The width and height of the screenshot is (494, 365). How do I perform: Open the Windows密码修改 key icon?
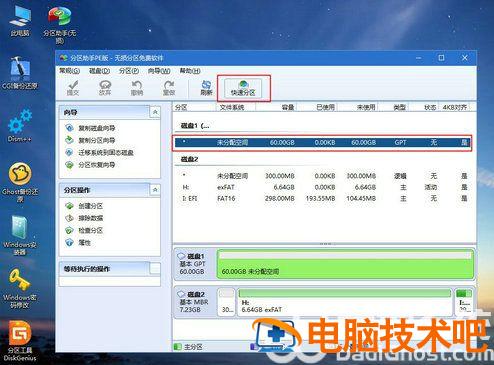point(20,288)
